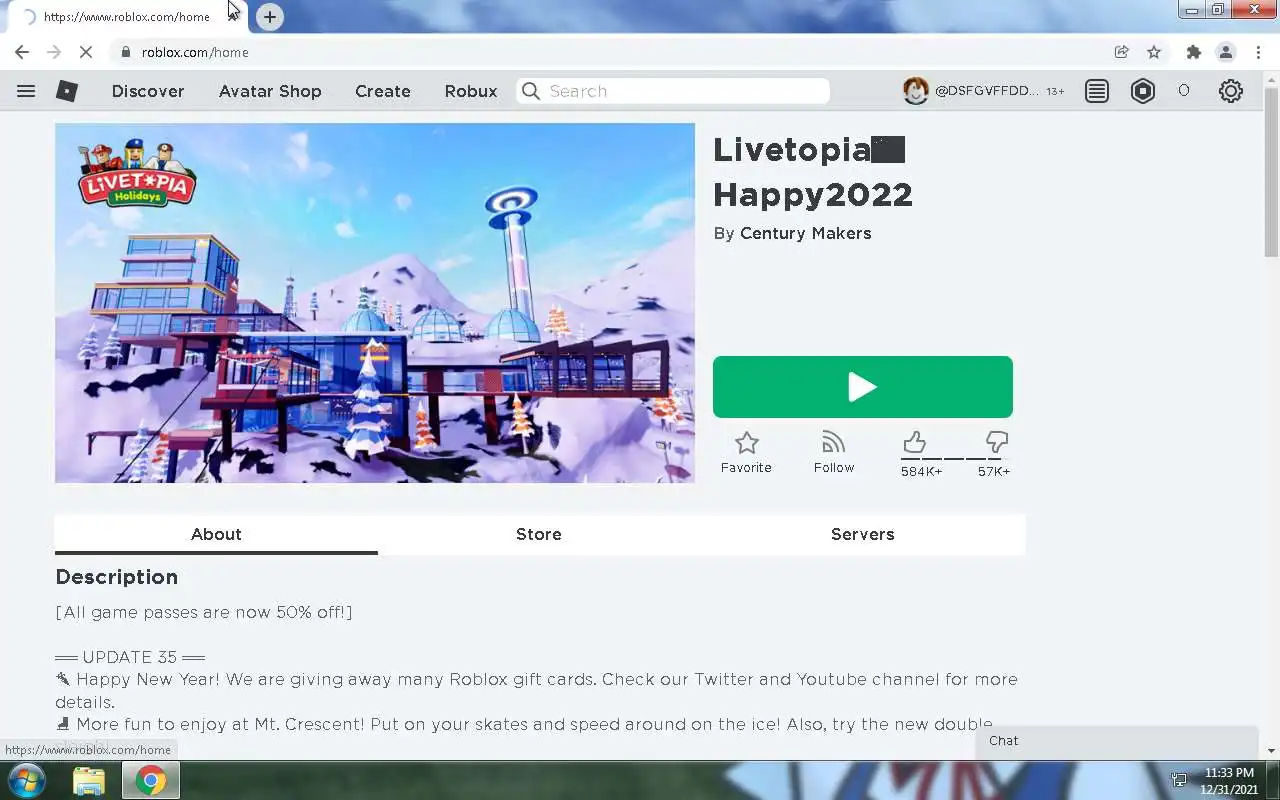Click the thumbs down dislike icon
This screenshot has width=1280, height=800.
[x=996, y=442]
